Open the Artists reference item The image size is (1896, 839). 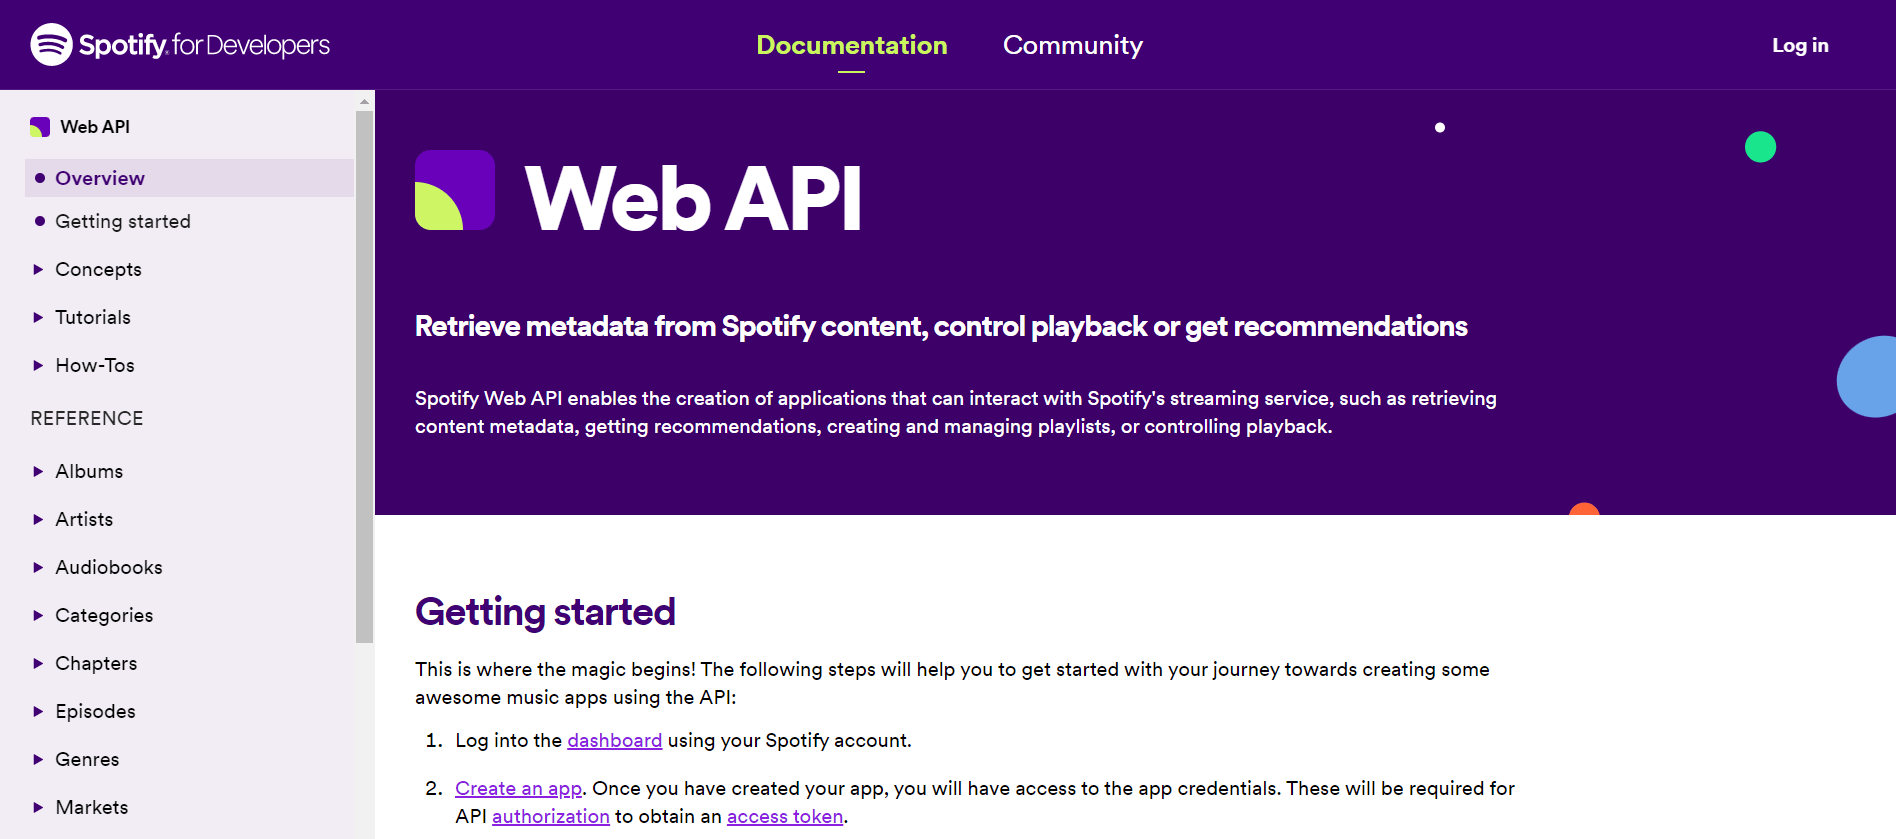[x=84, y=519]
